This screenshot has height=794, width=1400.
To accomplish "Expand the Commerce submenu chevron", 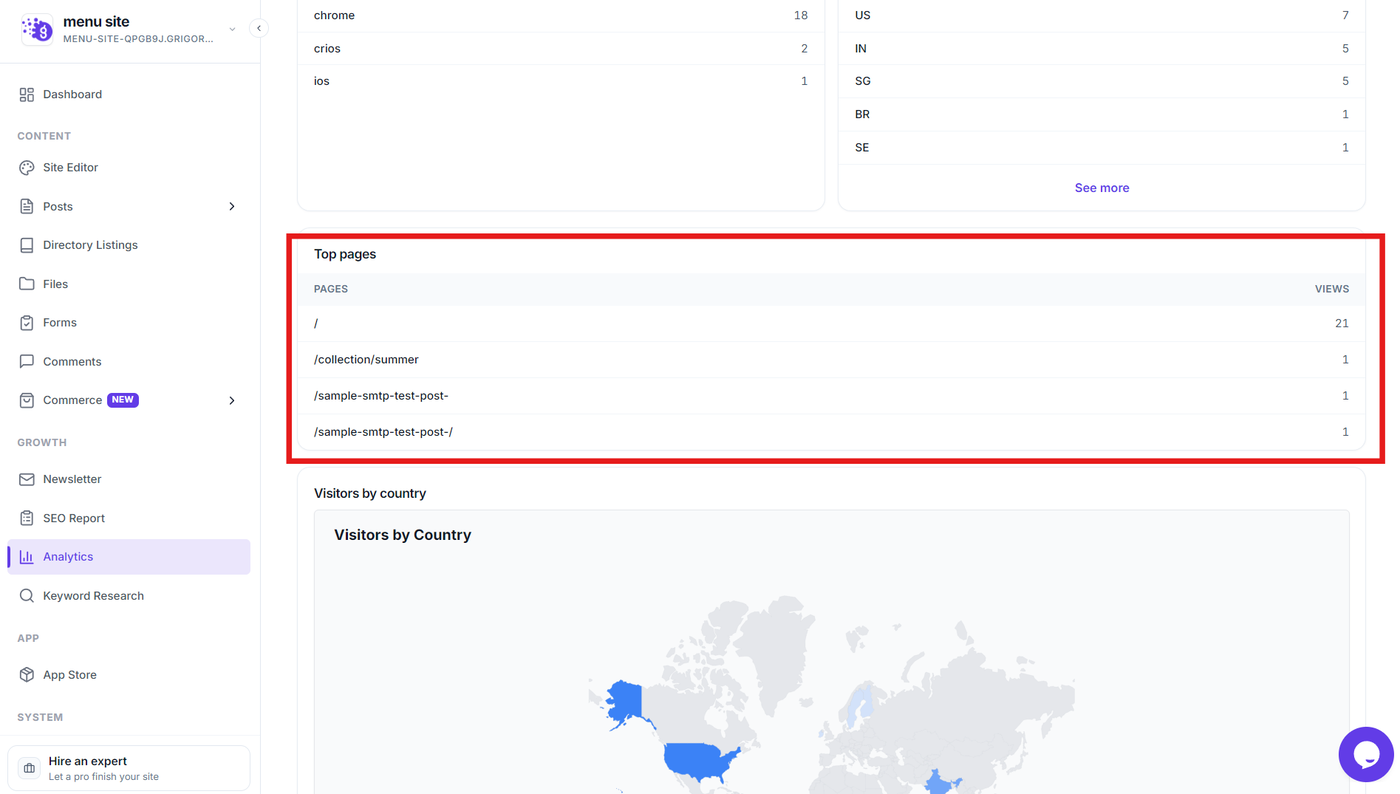I will (x=232, y=401).
